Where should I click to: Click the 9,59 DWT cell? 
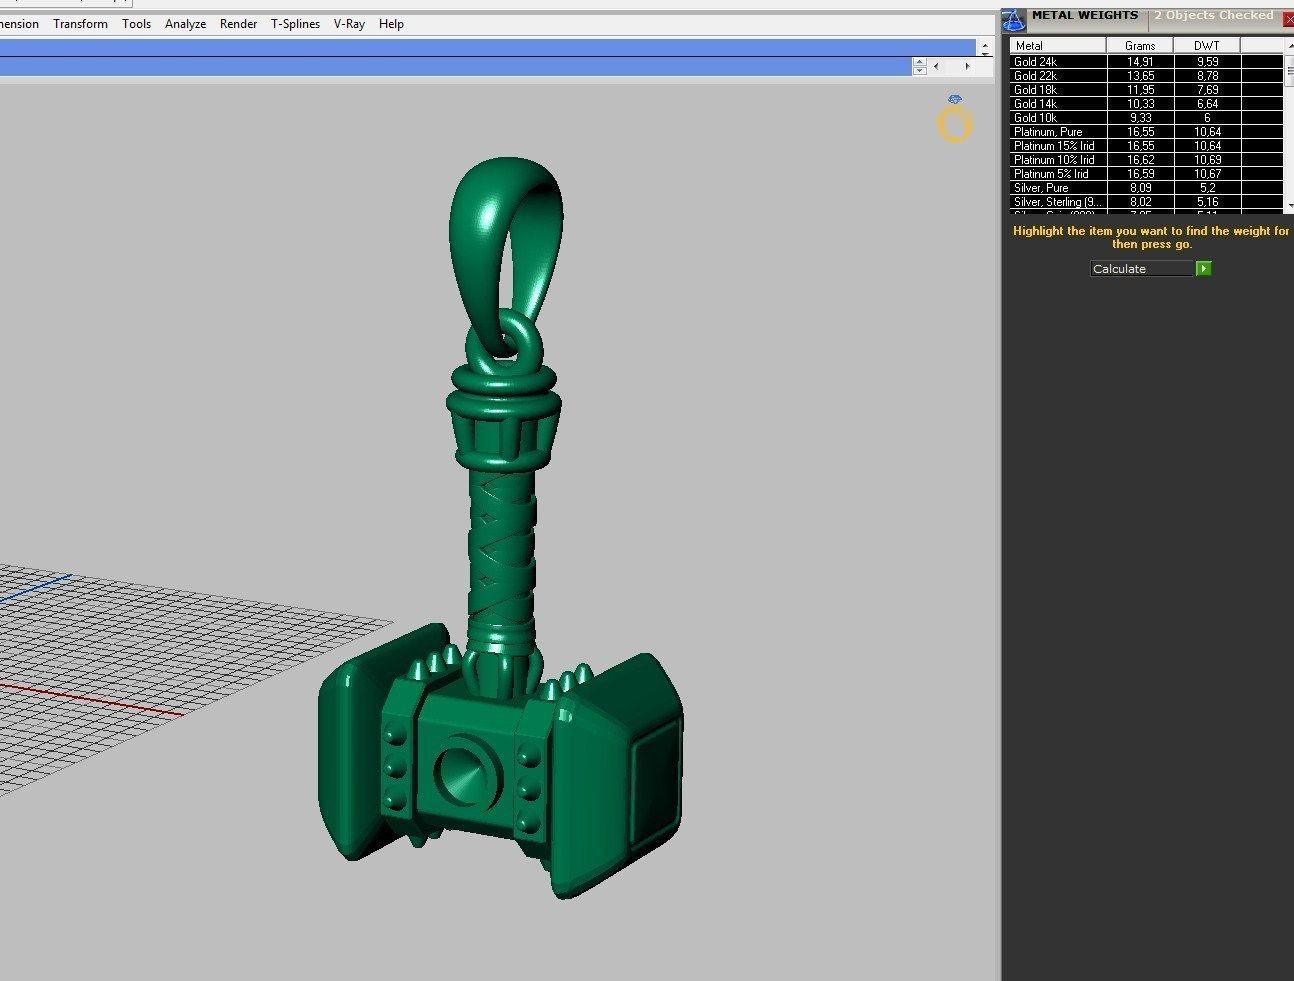coord(1207,61)
